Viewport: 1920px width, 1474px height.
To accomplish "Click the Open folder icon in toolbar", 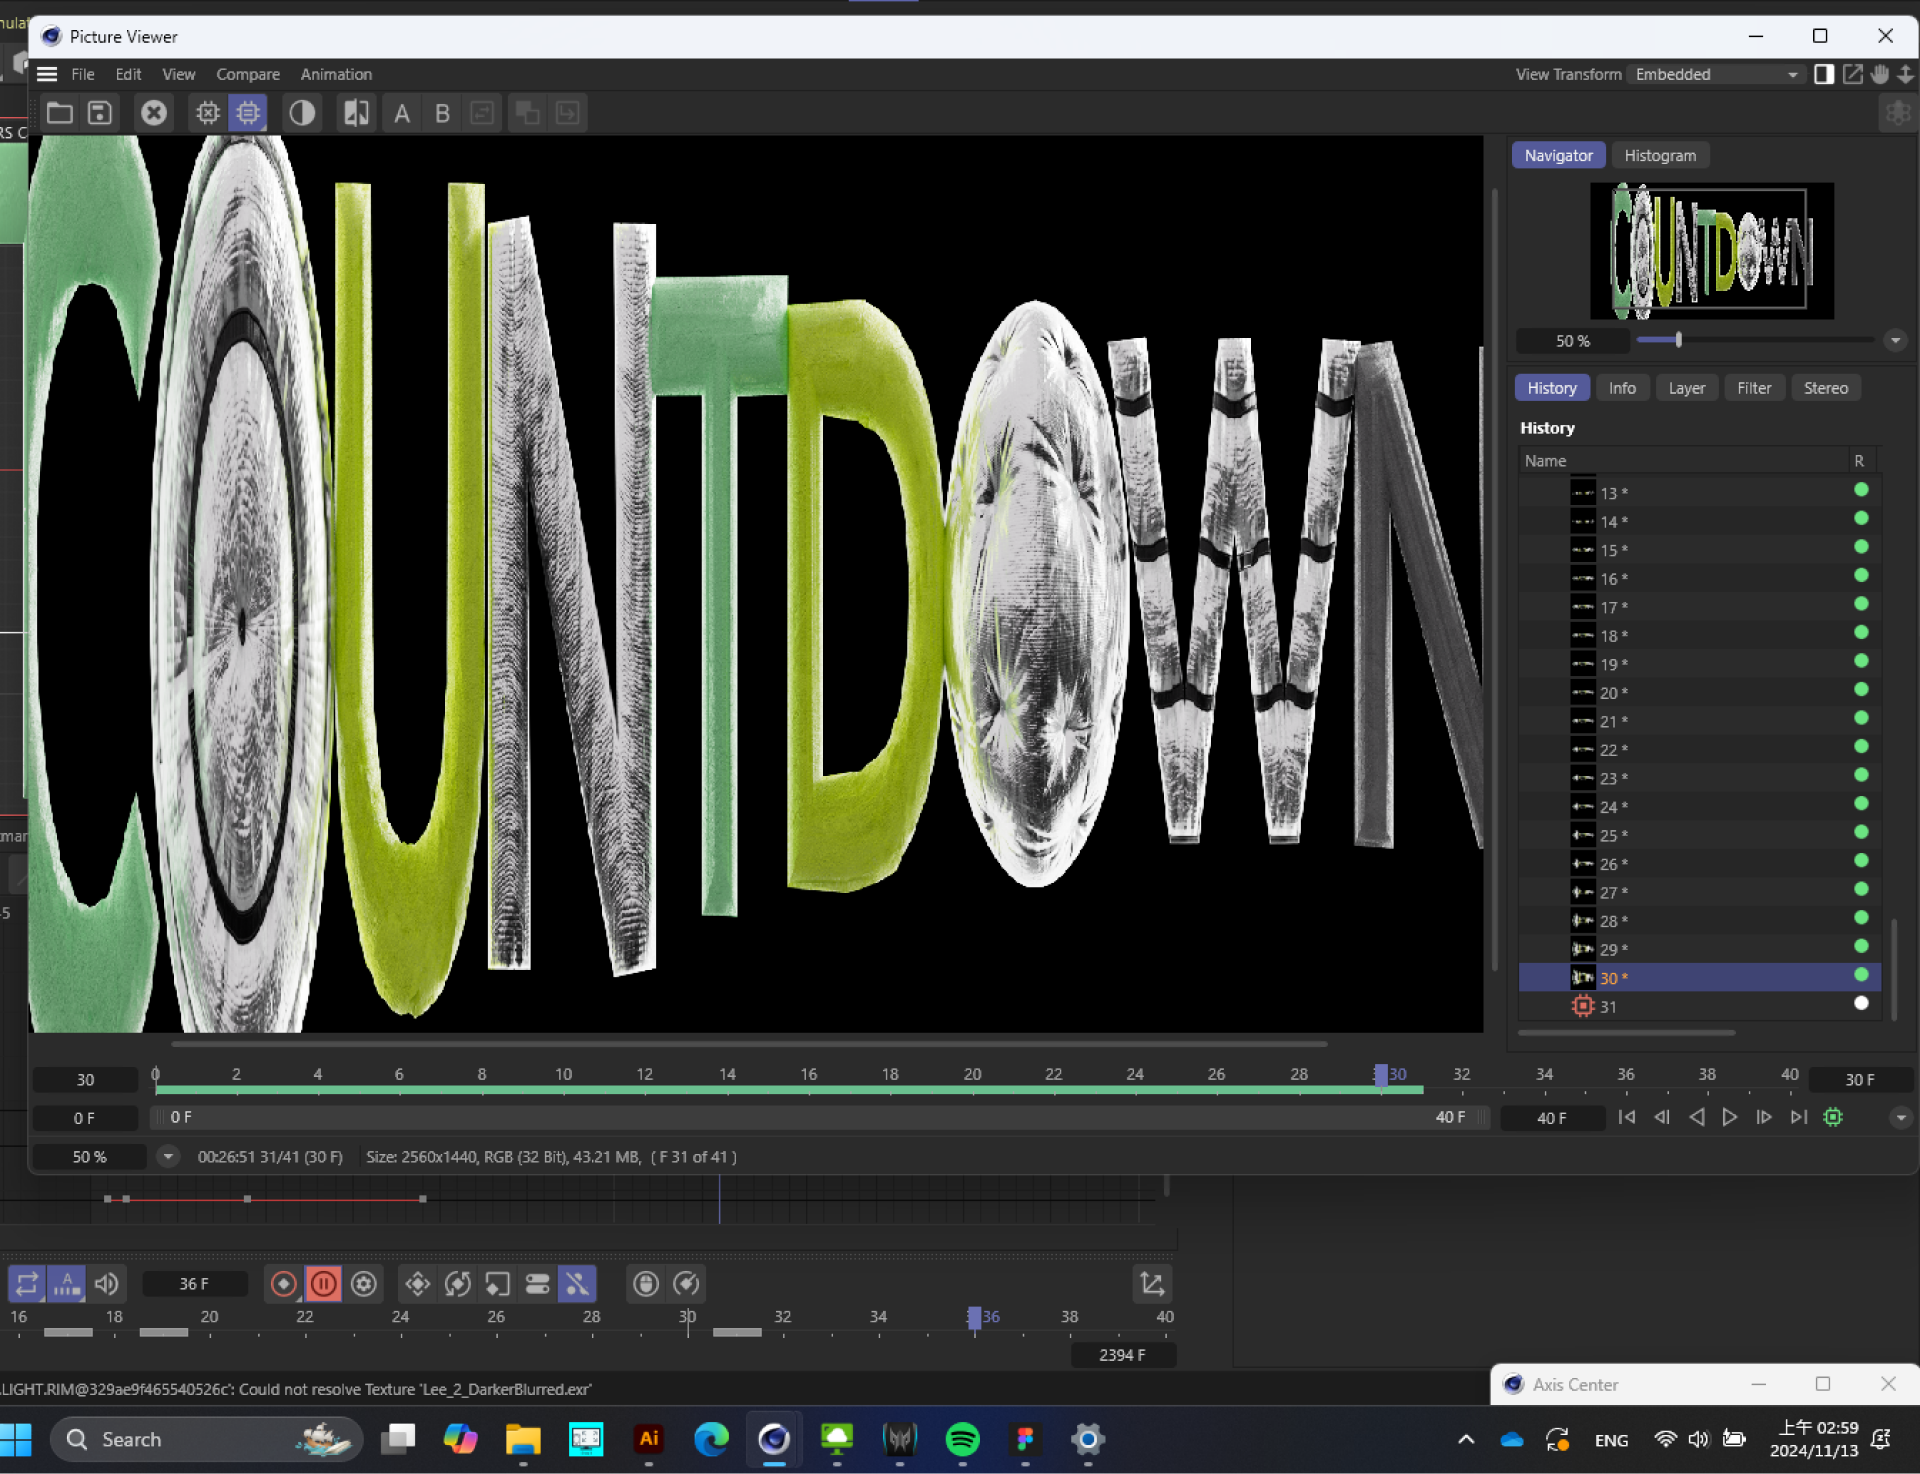I will pyautogui.click(x=60, y=113).
